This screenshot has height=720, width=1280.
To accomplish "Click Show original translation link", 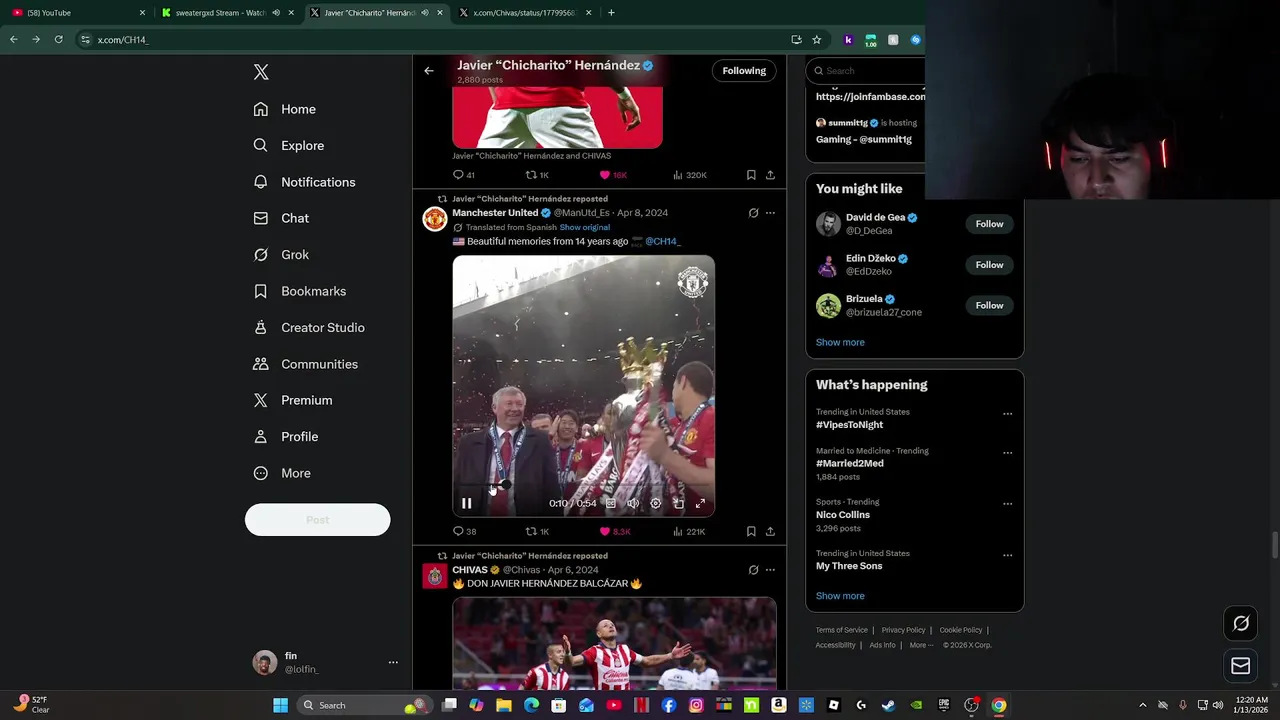I will click(x=584, y=227).
